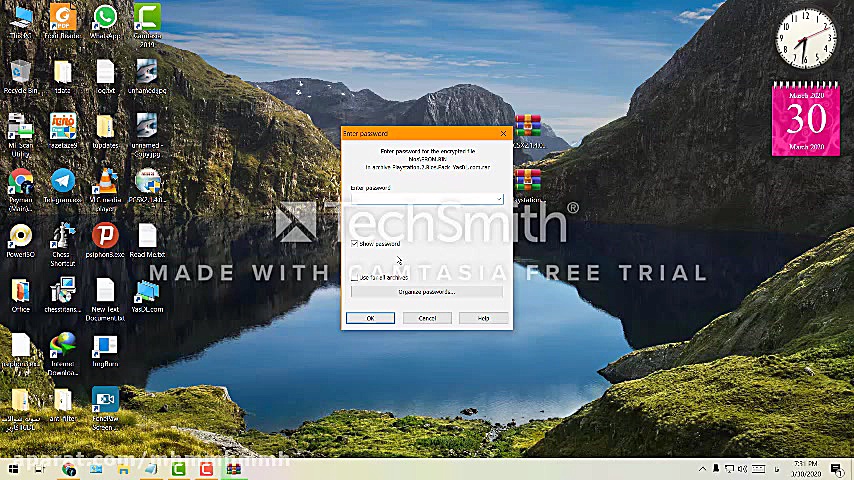This screenshot has width=854, height=480.
Task: Open WhatsApp desktop shortcut
Action: (x=105, y=22)
